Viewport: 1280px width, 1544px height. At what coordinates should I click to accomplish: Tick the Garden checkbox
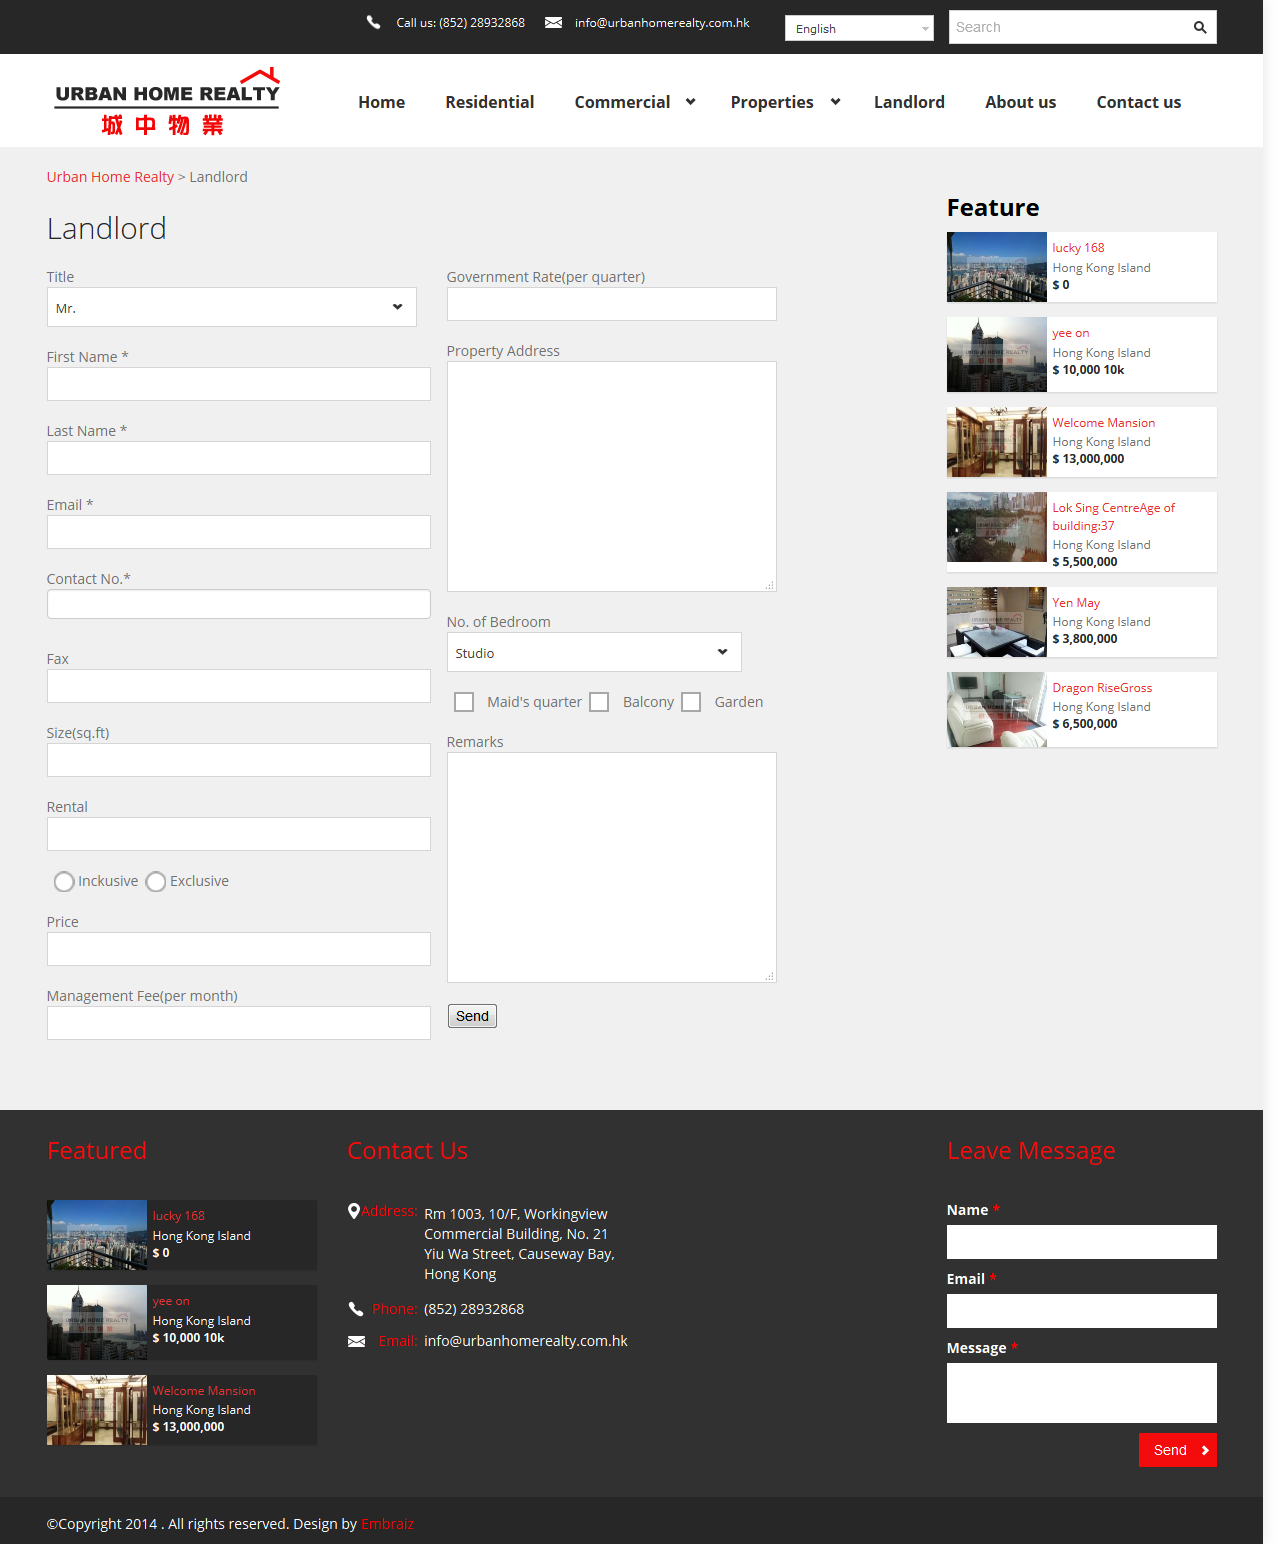click(x=691, y=702)
